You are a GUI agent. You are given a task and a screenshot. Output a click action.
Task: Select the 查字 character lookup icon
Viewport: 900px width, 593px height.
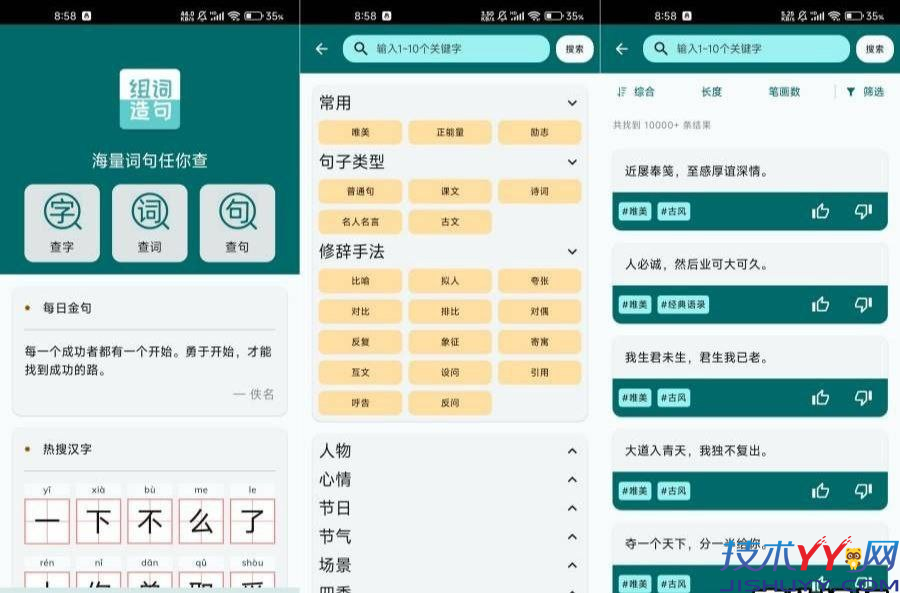pos(61,222)
